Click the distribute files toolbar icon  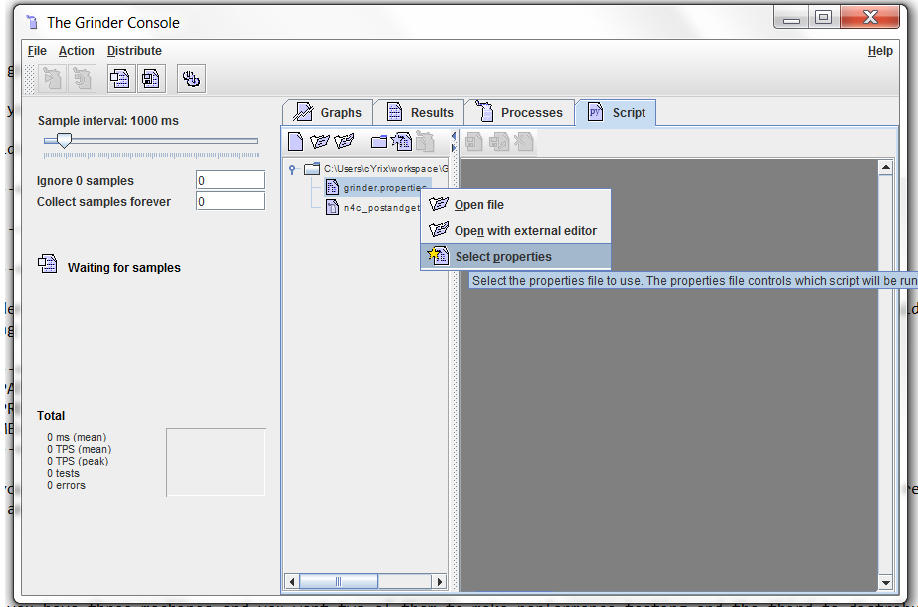coord(192,78)
